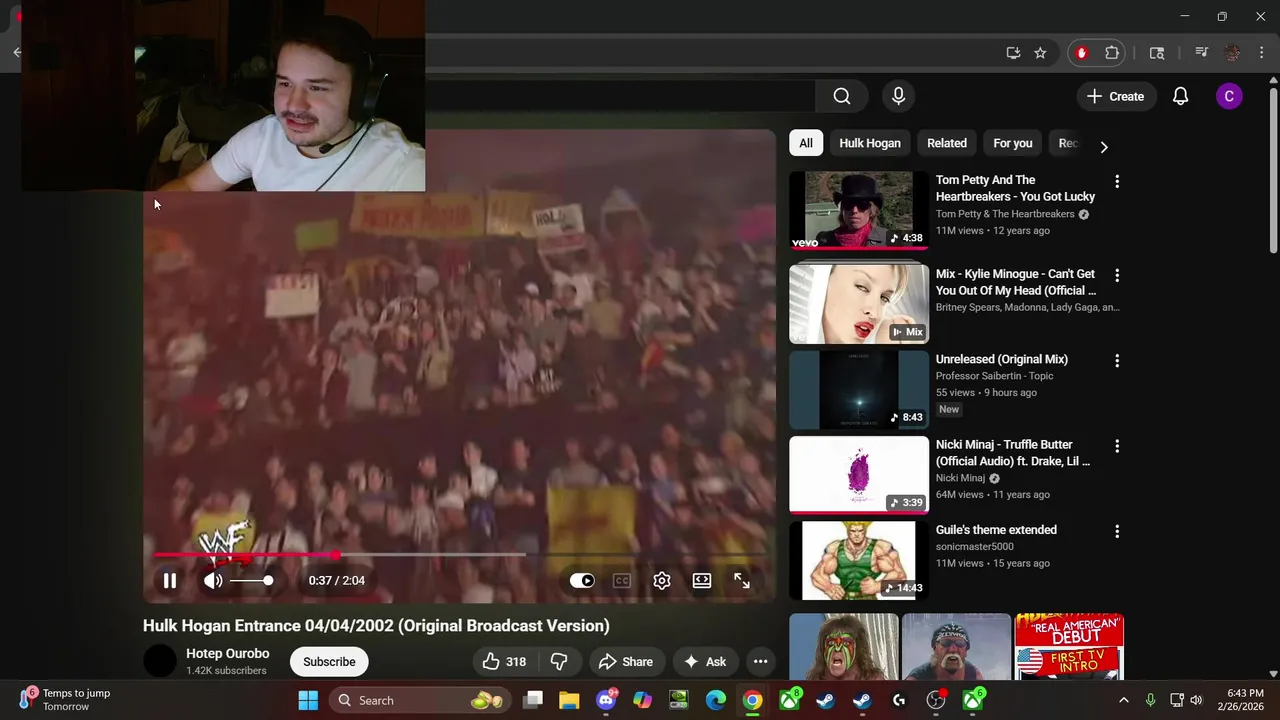Open options for Nicki Minaj Truffle Butter
This screenshot has height=720, width=1280.
tap(1117, 446)
